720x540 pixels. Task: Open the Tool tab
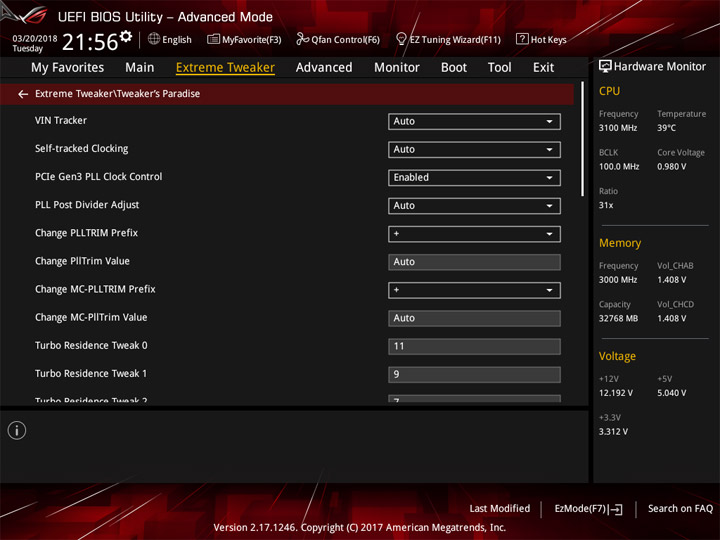point(499,68)
